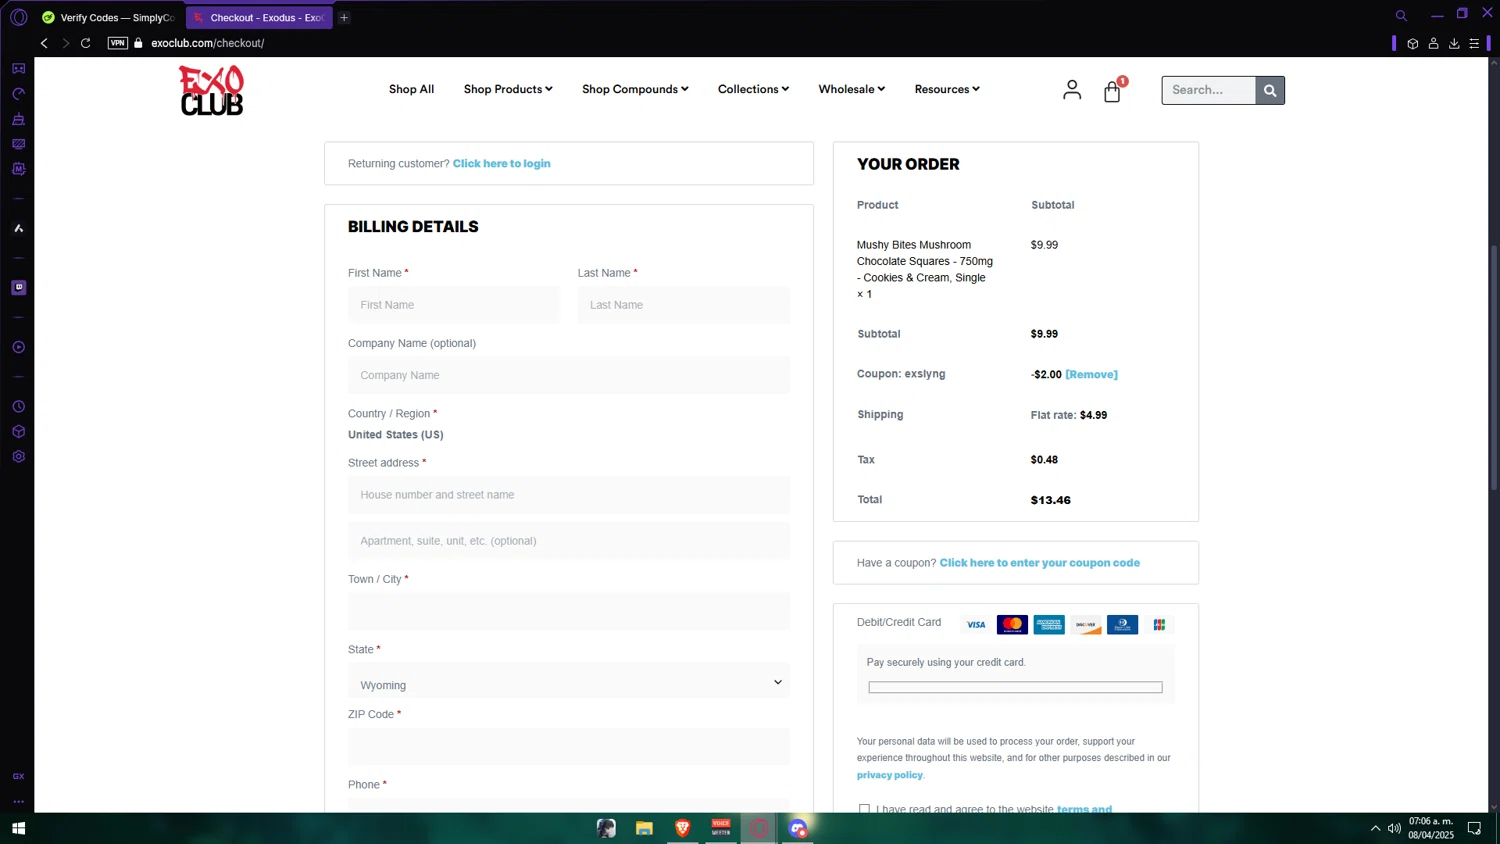
Task: Open the Twitch panel in sidebar
Action: [x=18, y=288]
